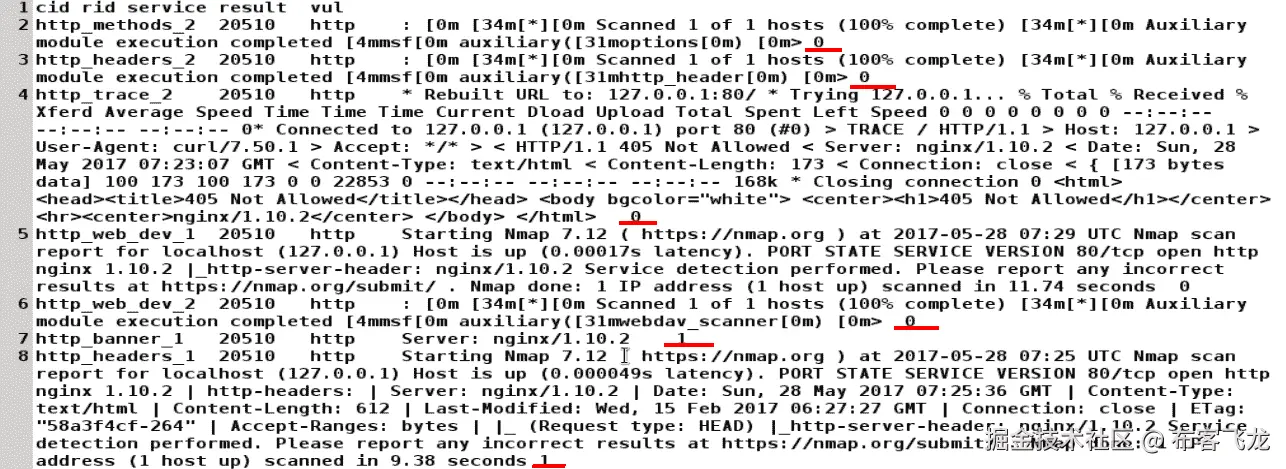This screenshot has height=469, width=1286.
Task: Click the 'http_headers_1' entry name
Action: [117, 356]
